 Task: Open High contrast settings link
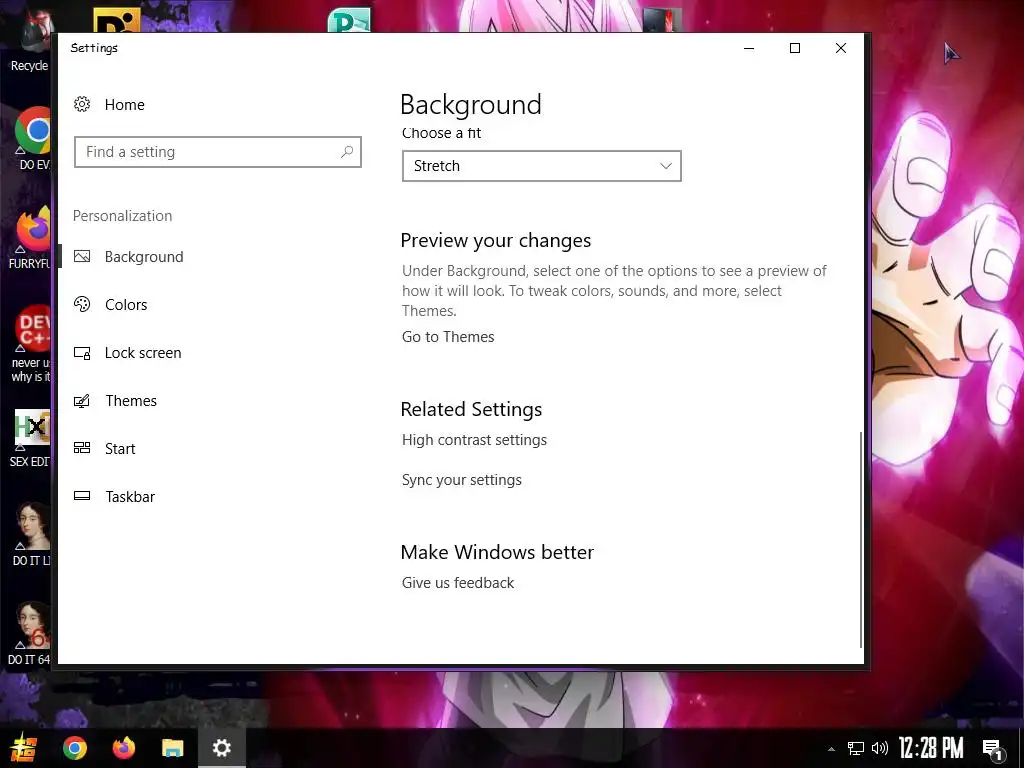(x=474, y=440)
